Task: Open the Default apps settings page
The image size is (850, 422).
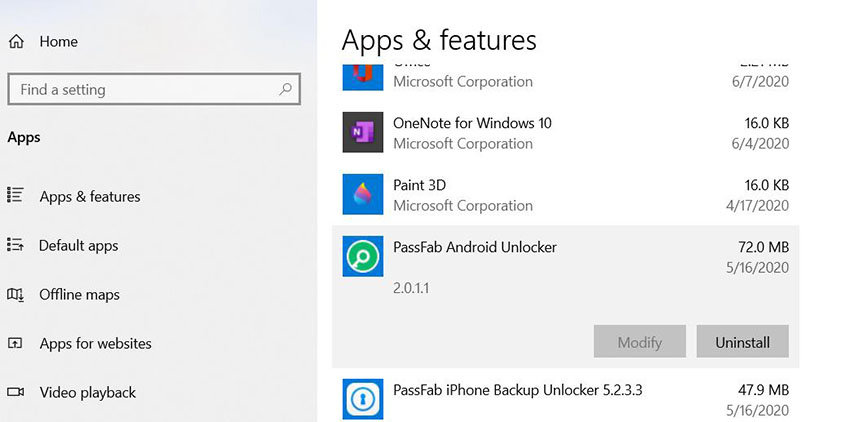Action: click(78, 245)
